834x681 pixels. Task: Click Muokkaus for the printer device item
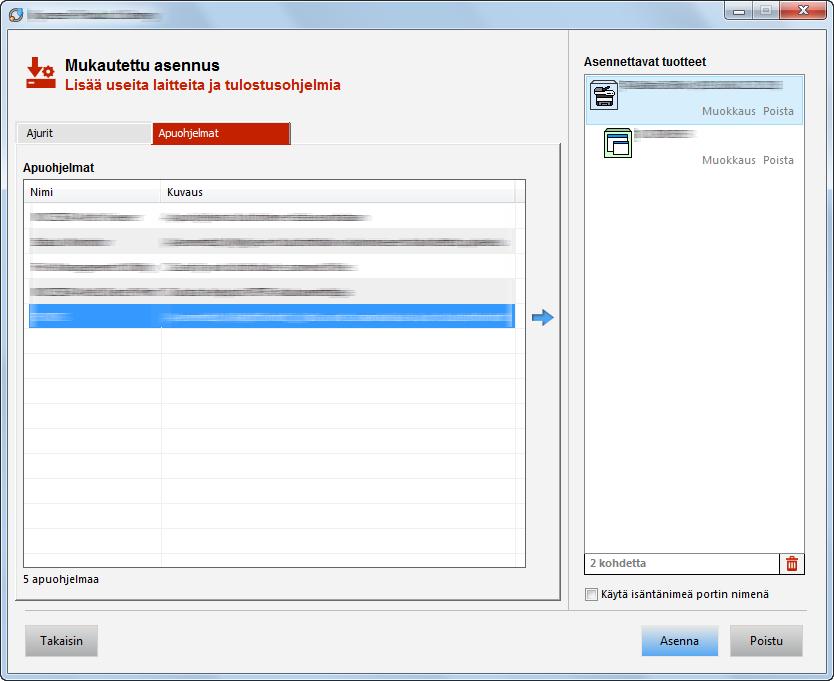729,111
